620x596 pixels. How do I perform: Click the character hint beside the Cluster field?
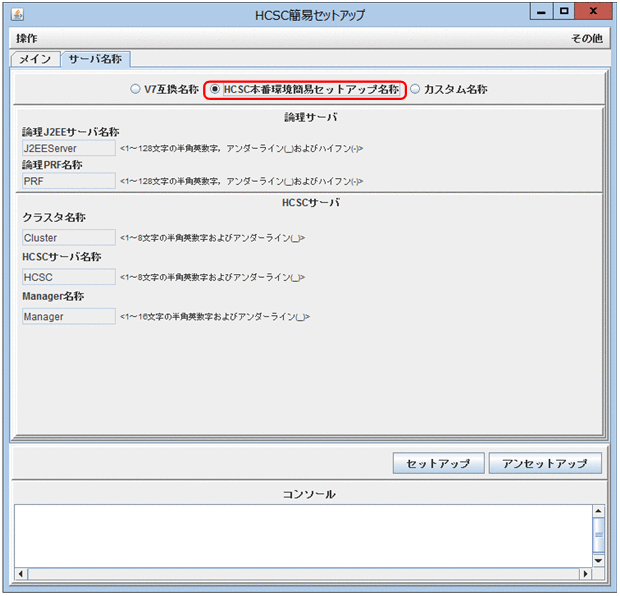pyautogui.click(x=212, y=238)
